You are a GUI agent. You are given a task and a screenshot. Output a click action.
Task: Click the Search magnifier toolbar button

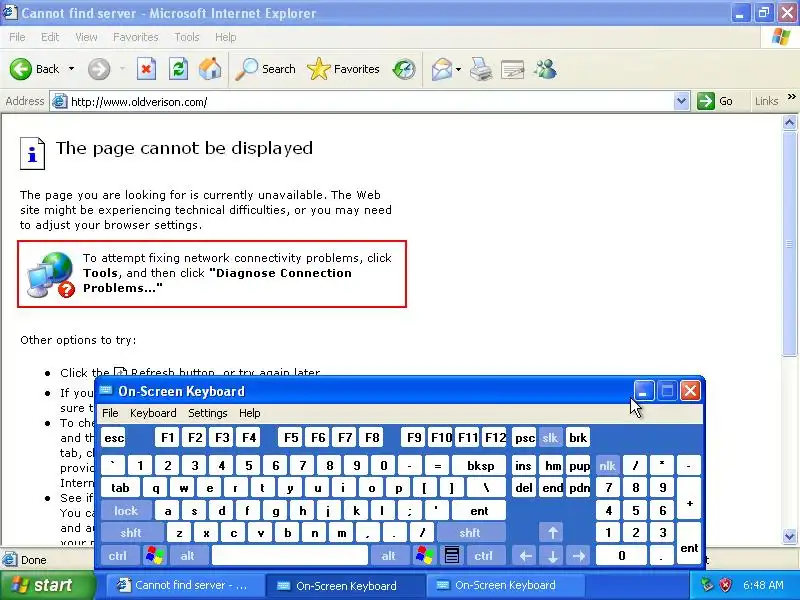(266, 69)
